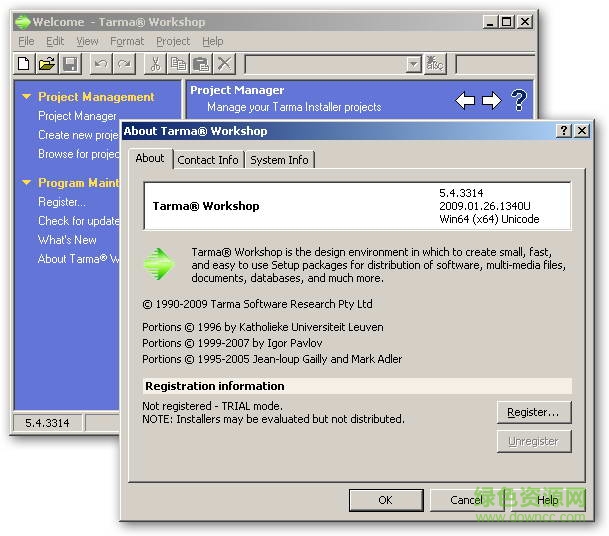
Task: Click the spell check abc icon
Action: pyautogui.click(x=435, y=64)
